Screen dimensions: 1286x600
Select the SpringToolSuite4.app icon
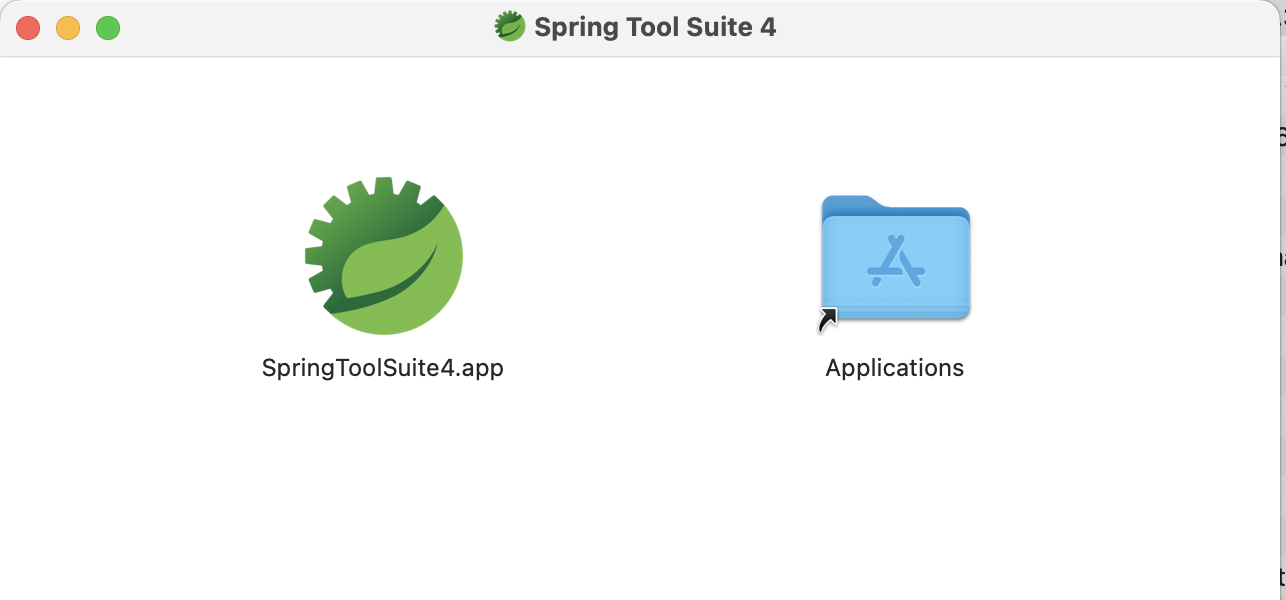(x=384, y=256)
